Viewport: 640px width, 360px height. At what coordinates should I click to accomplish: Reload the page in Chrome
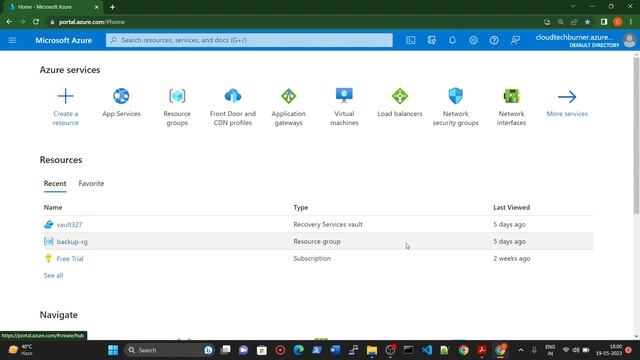tap(36, 22)
